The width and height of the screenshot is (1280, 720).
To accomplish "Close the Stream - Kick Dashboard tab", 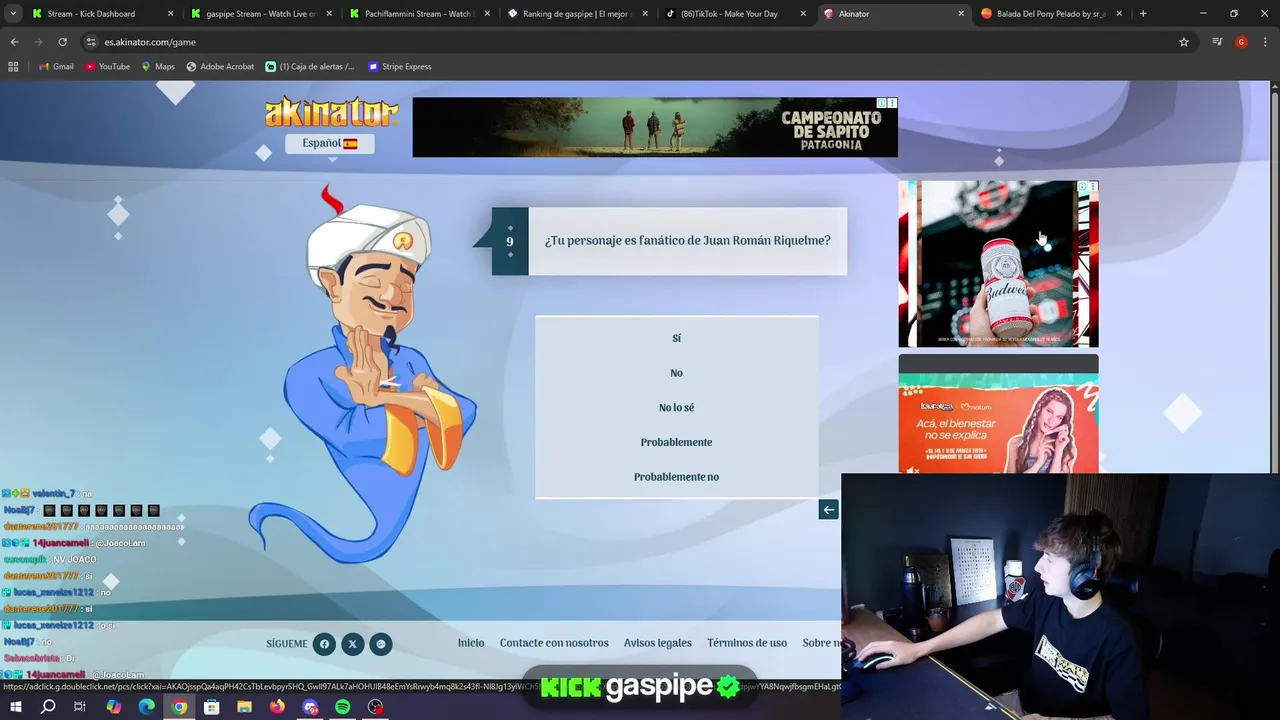I will (170, 14).
